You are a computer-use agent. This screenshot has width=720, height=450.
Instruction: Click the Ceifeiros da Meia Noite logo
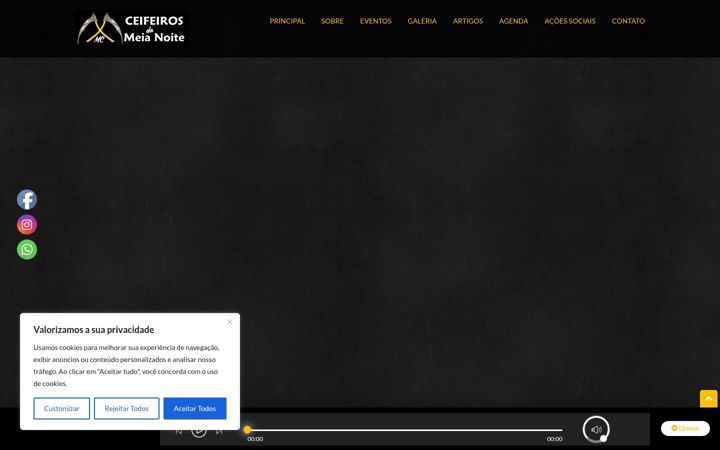(x=131, y=28)
